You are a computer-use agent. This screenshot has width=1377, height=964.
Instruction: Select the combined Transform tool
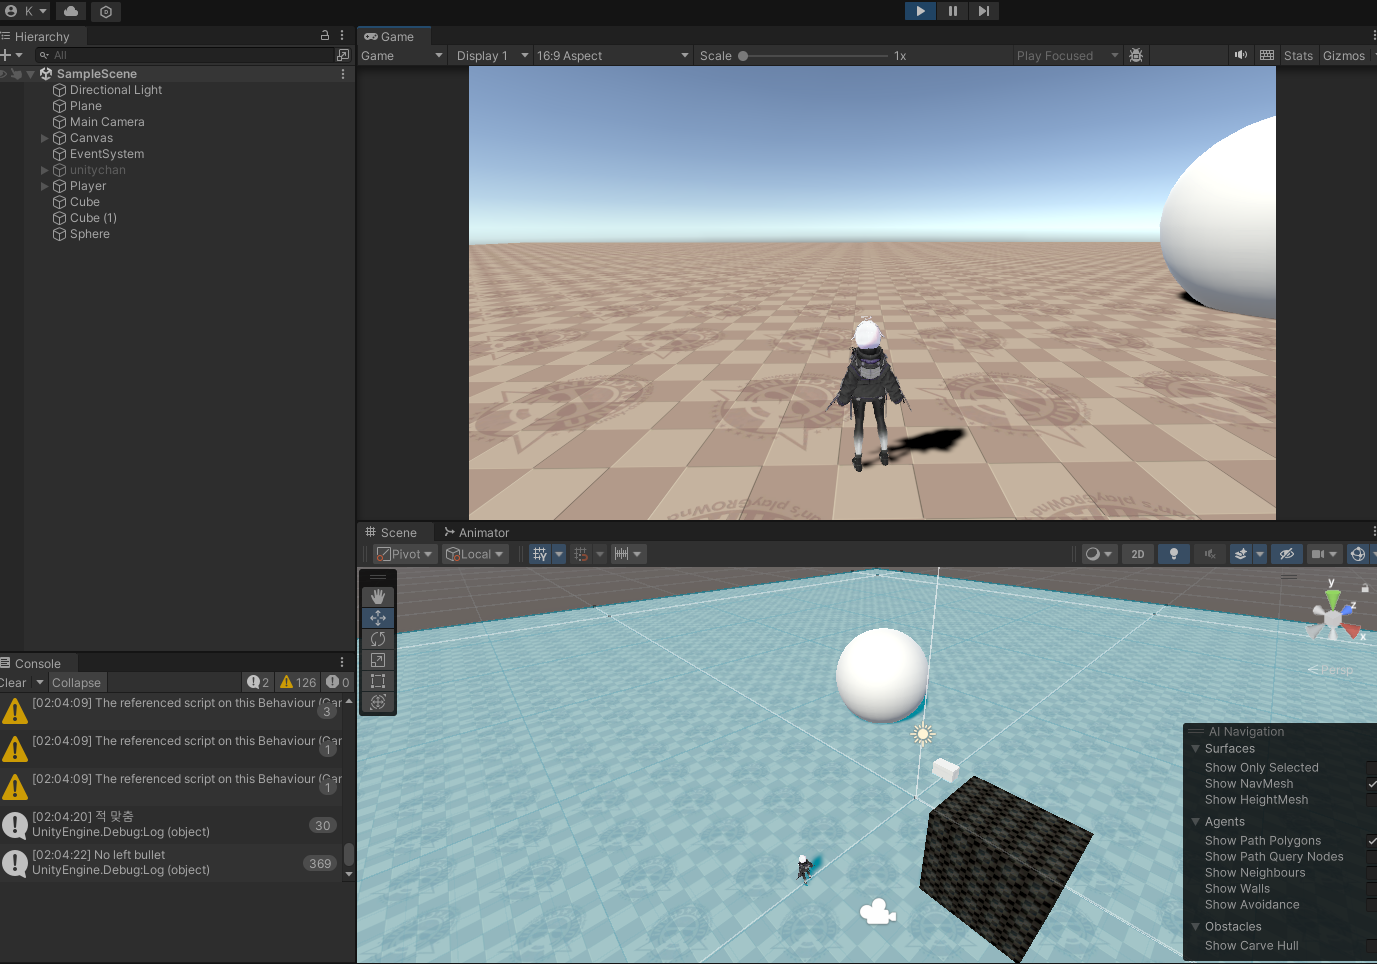[378, 702]
